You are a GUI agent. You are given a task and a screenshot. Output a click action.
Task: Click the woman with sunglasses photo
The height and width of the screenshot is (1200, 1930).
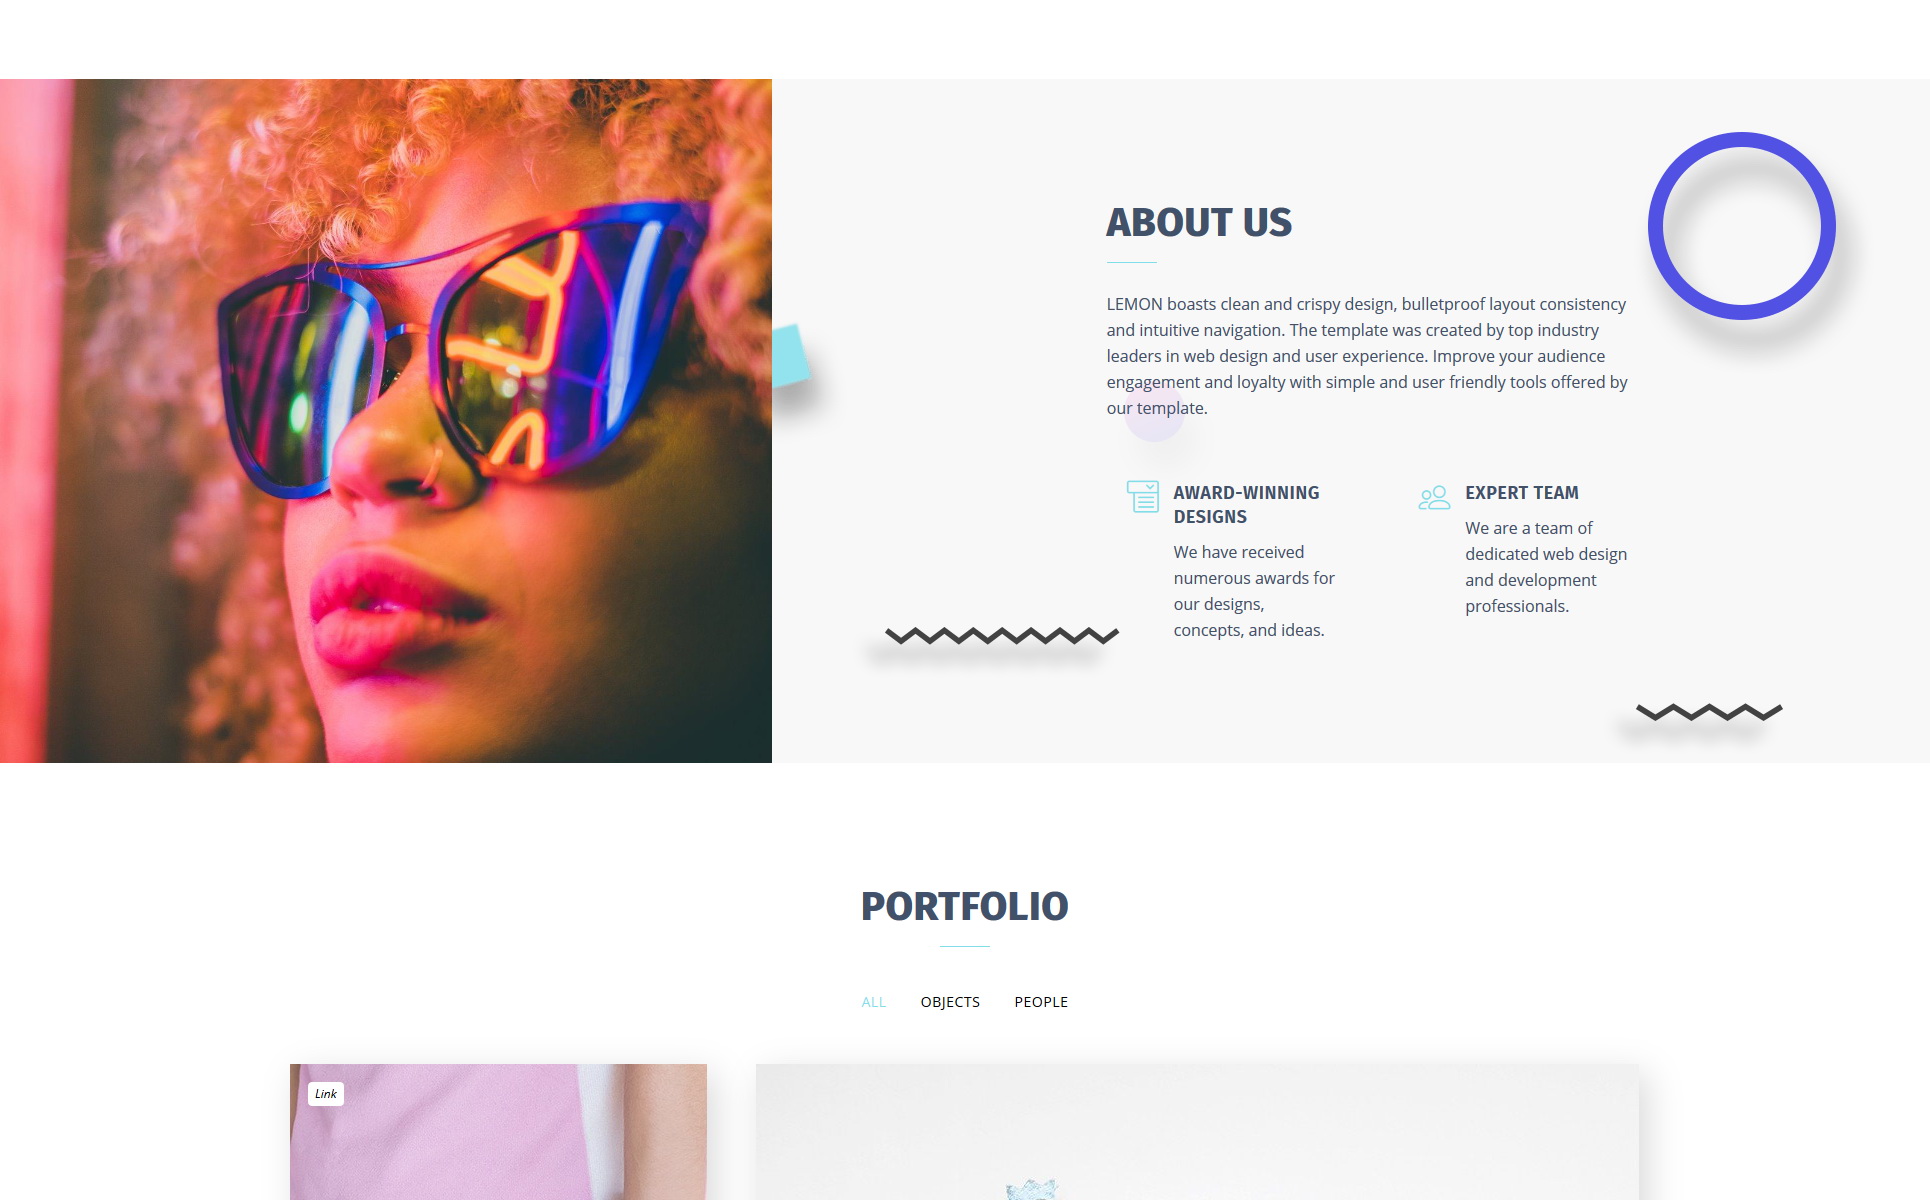386,421
